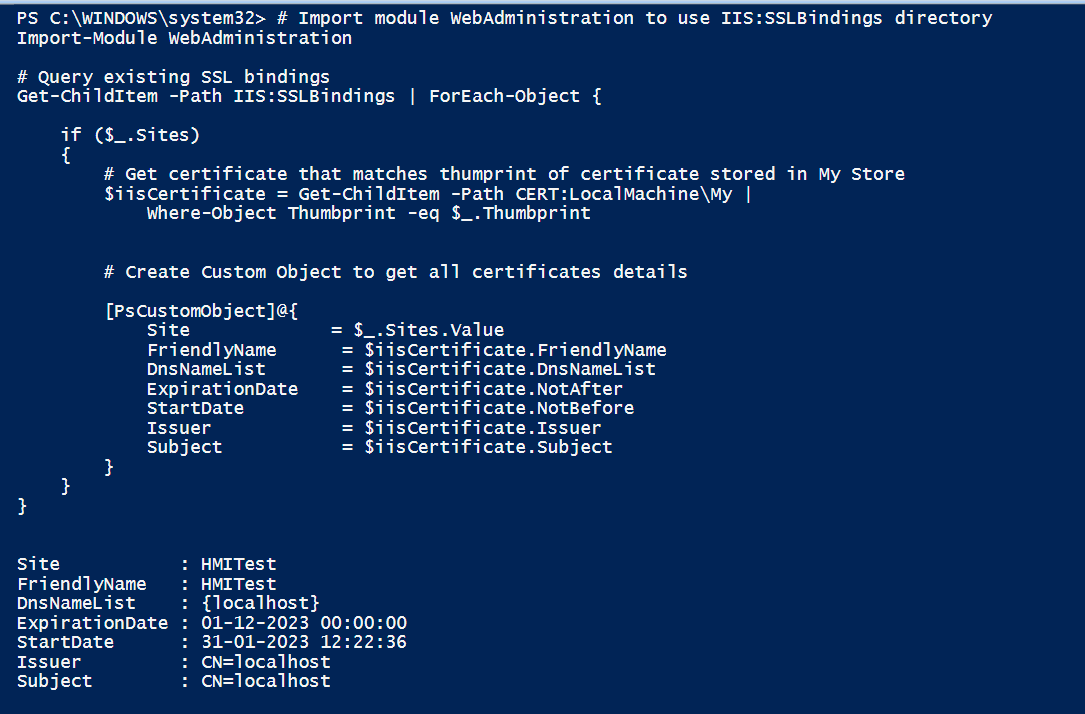
Task: Click Get-ChildItem -Path IIS:SSLBindings text
Action: pyautogui.click(x=206, y=96)
